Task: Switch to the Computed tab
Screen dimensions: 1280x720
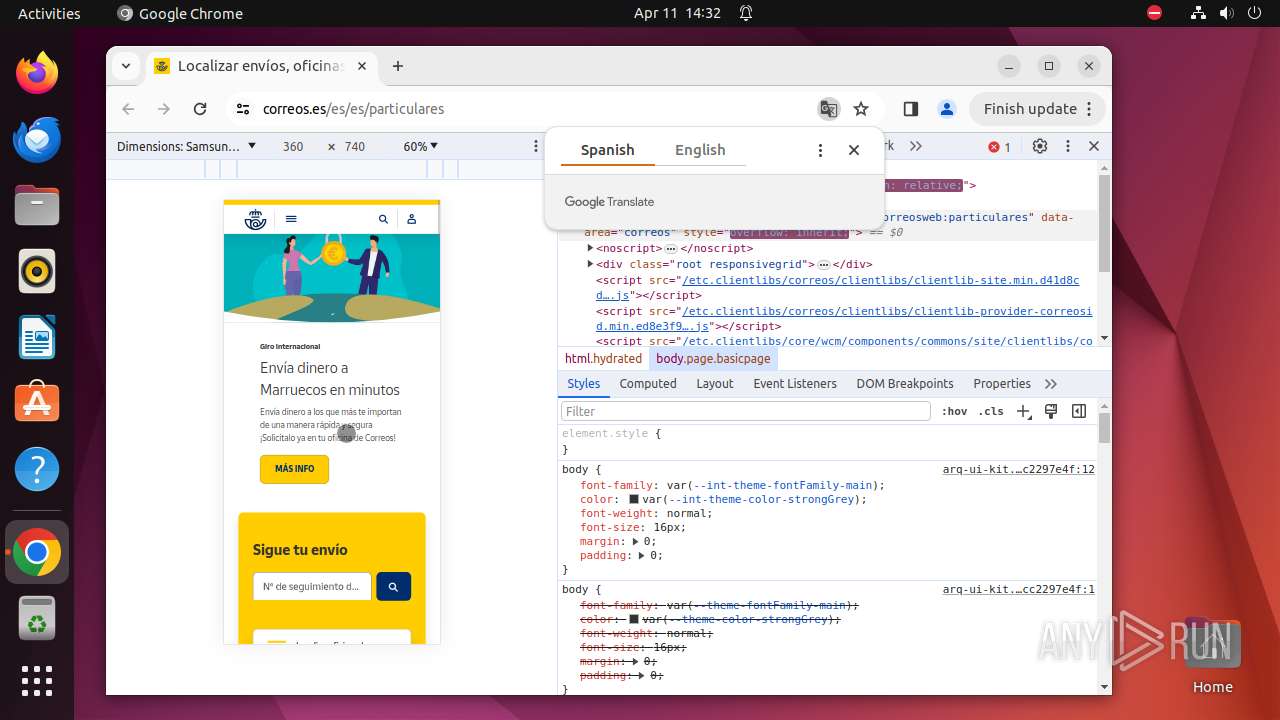Action: [x=648, y=384]
